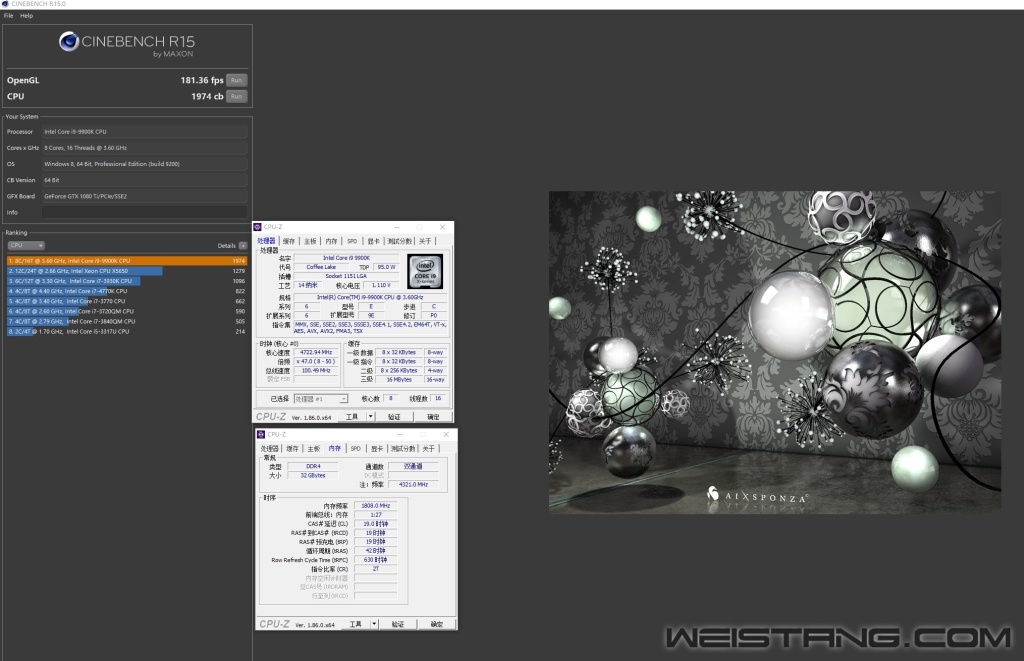Click the Intel Core i9 badge in CPU-Z
The height and width of the screenshot is (661, 1024).
pos(425,271)
